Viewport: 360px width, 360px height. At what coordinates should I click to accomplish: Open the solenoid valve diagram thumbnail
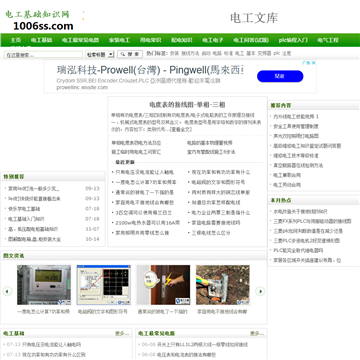pyautogui.click(x=104, y=285)
